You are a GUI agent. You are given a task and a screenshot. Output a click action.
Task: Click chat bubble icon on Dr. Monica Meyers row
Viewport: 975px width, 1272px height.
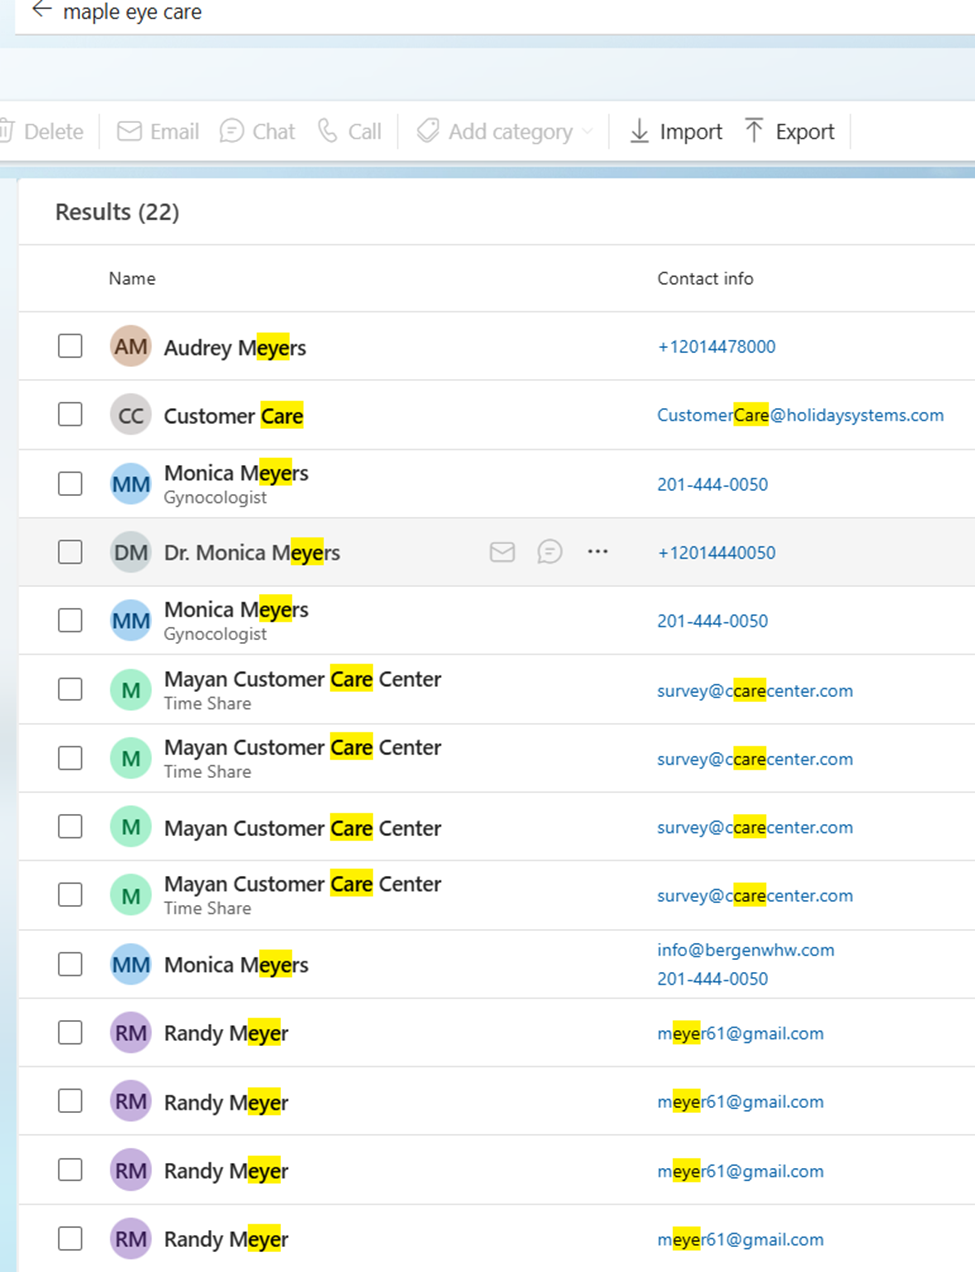[550, 552]
